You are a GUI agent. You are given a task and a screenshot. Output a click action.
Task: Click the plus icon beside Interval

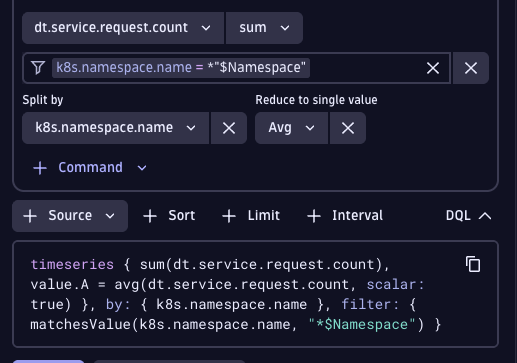314,216
